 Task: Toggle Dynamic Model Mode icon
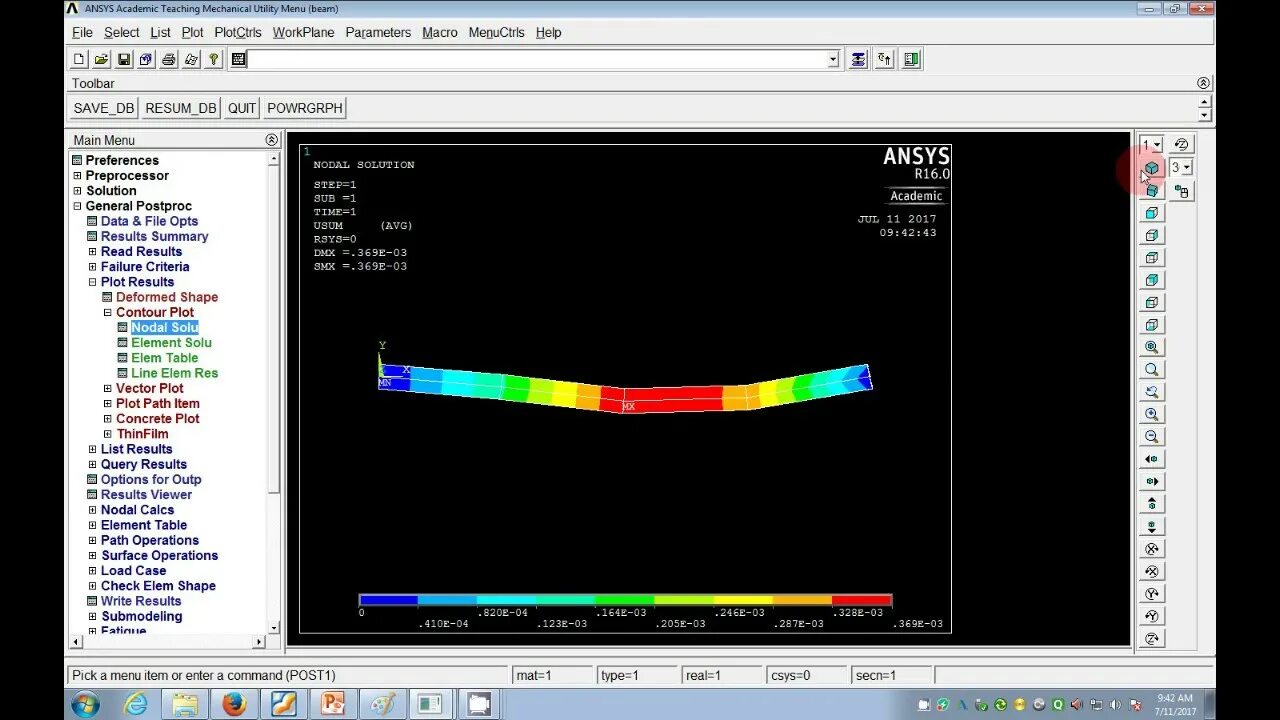(x=1182, y=191)
